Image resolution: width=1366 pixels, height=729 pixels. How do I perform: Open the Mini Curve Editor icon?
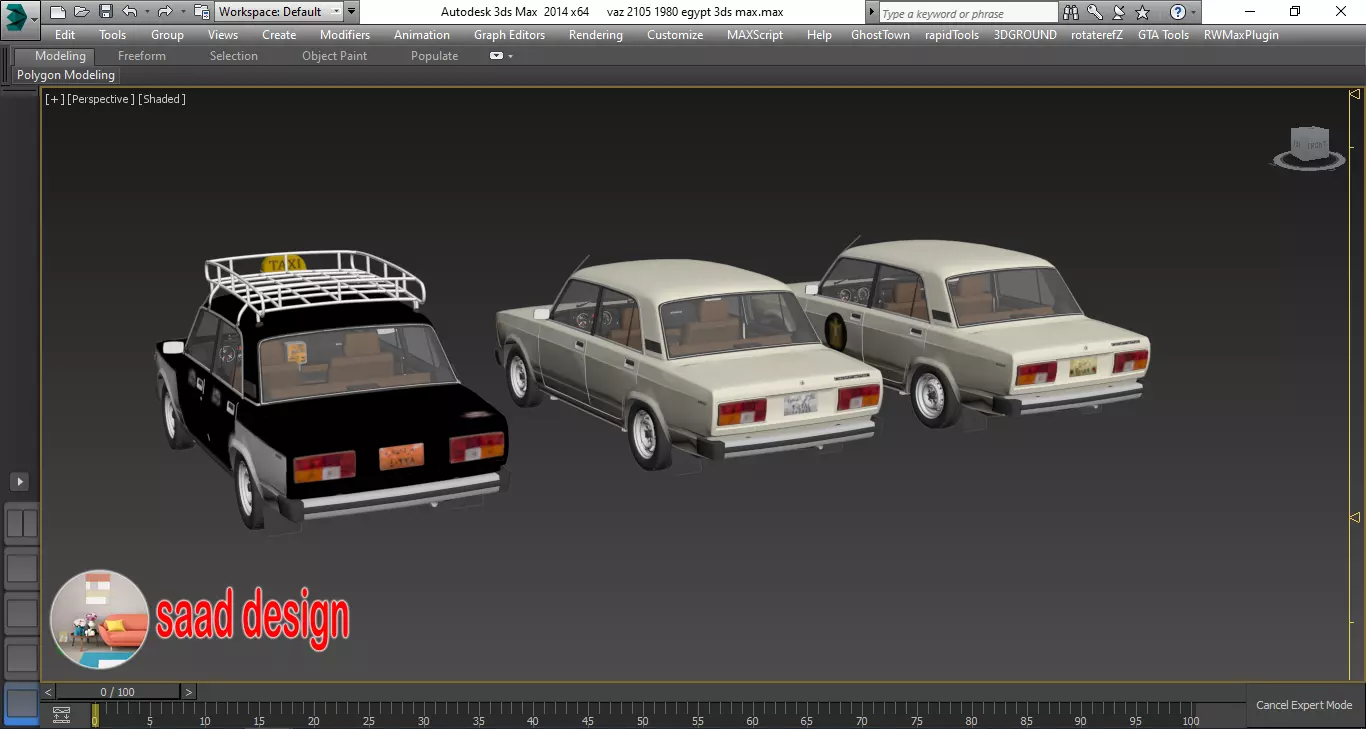point(61,714)
